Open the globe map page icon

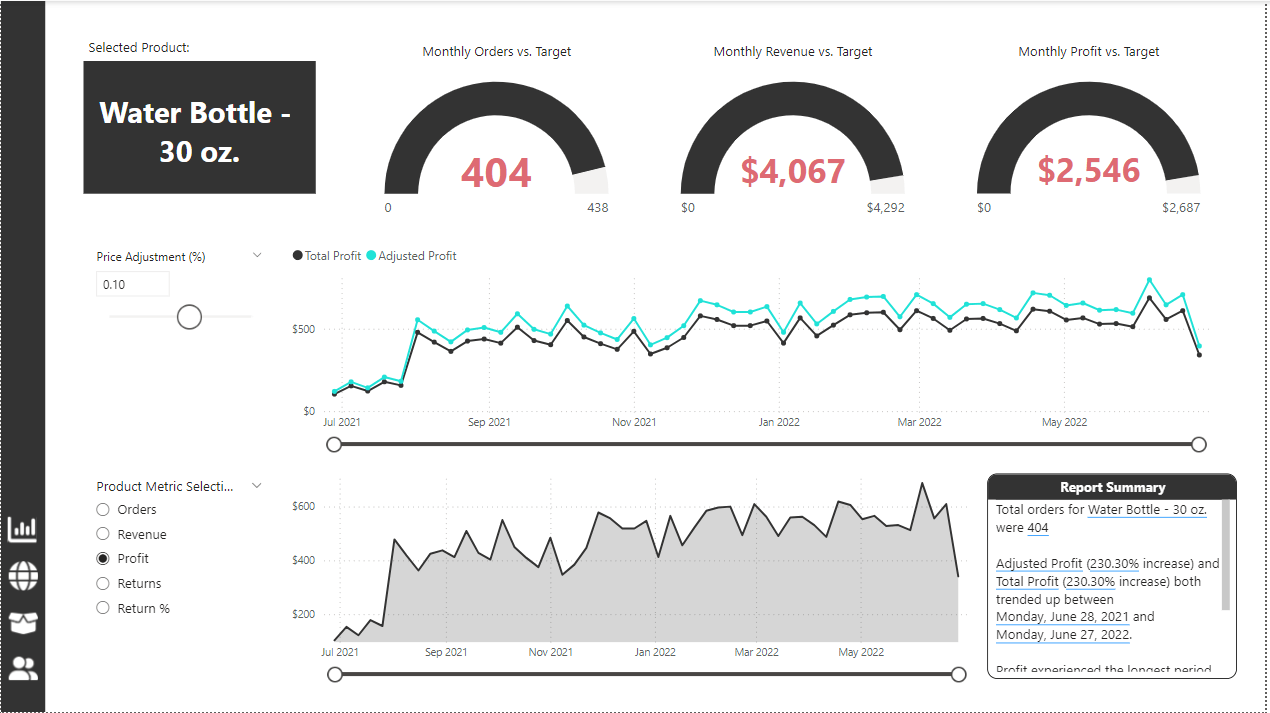pos(22,575)
